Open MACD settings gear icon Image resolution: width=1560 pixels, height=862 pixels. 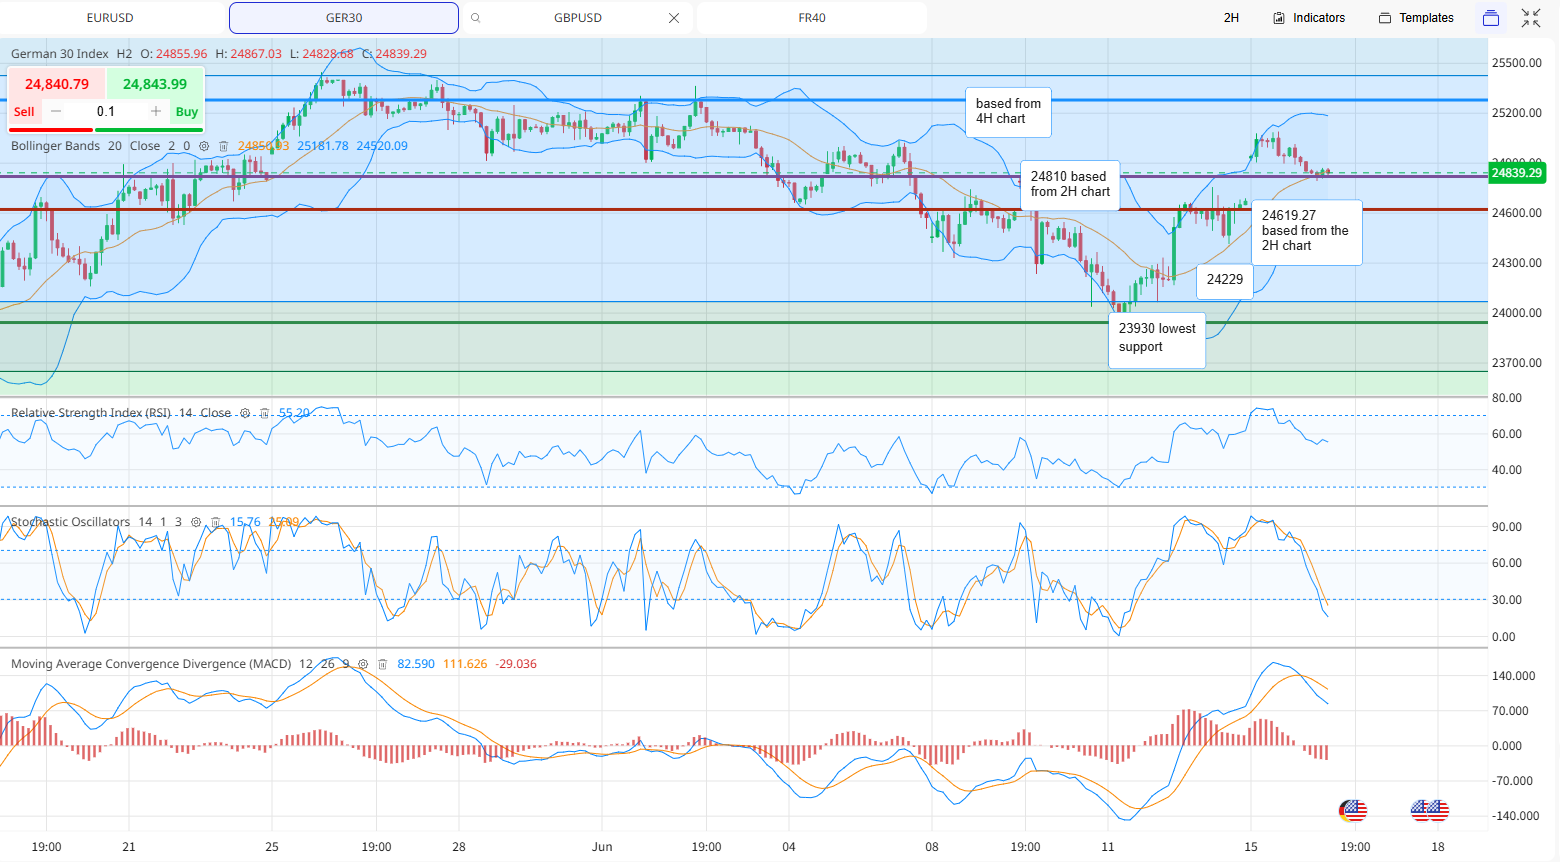pyautogui.click(x=363, y=664)
